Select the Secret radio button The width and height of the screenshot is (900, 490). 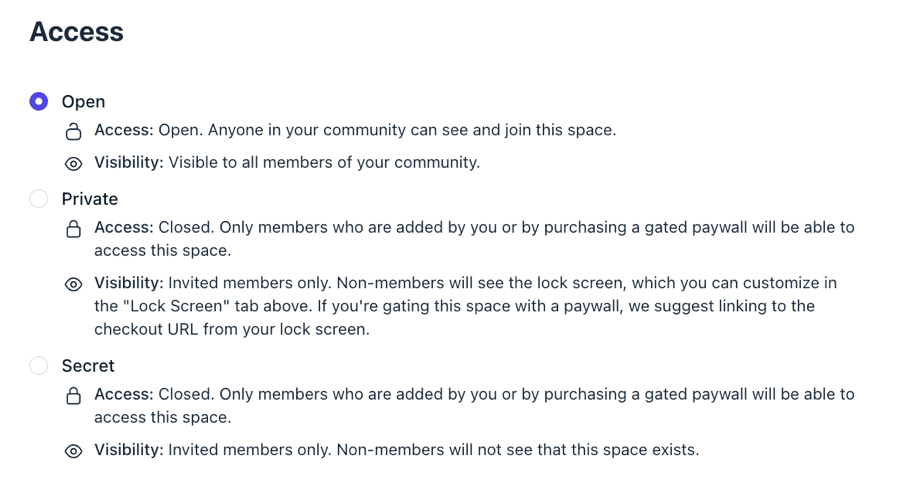tap(39, 366)
